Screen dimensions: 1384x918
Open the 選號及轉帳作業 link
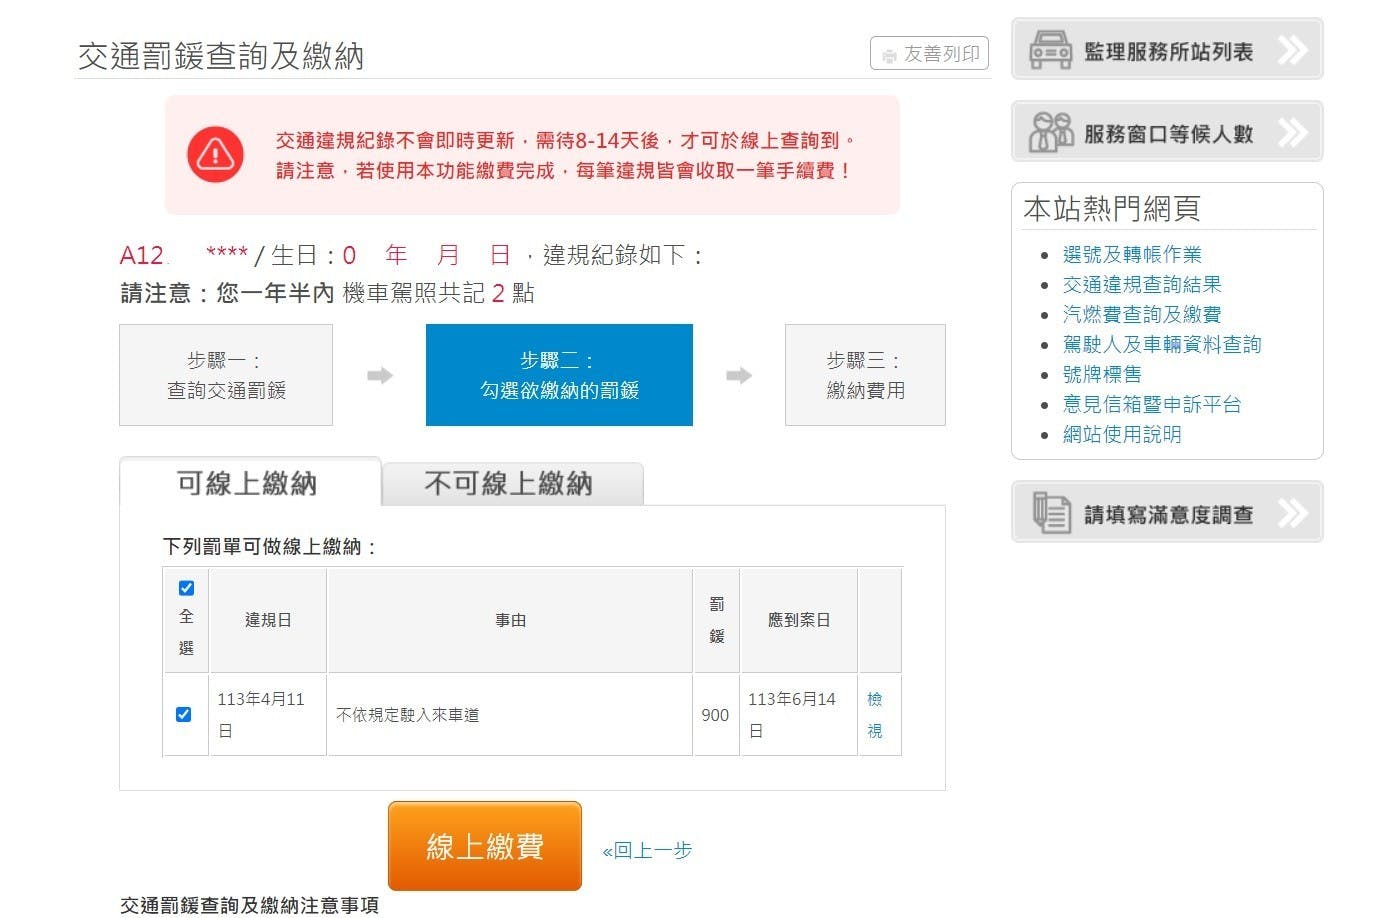point(1132,254)
